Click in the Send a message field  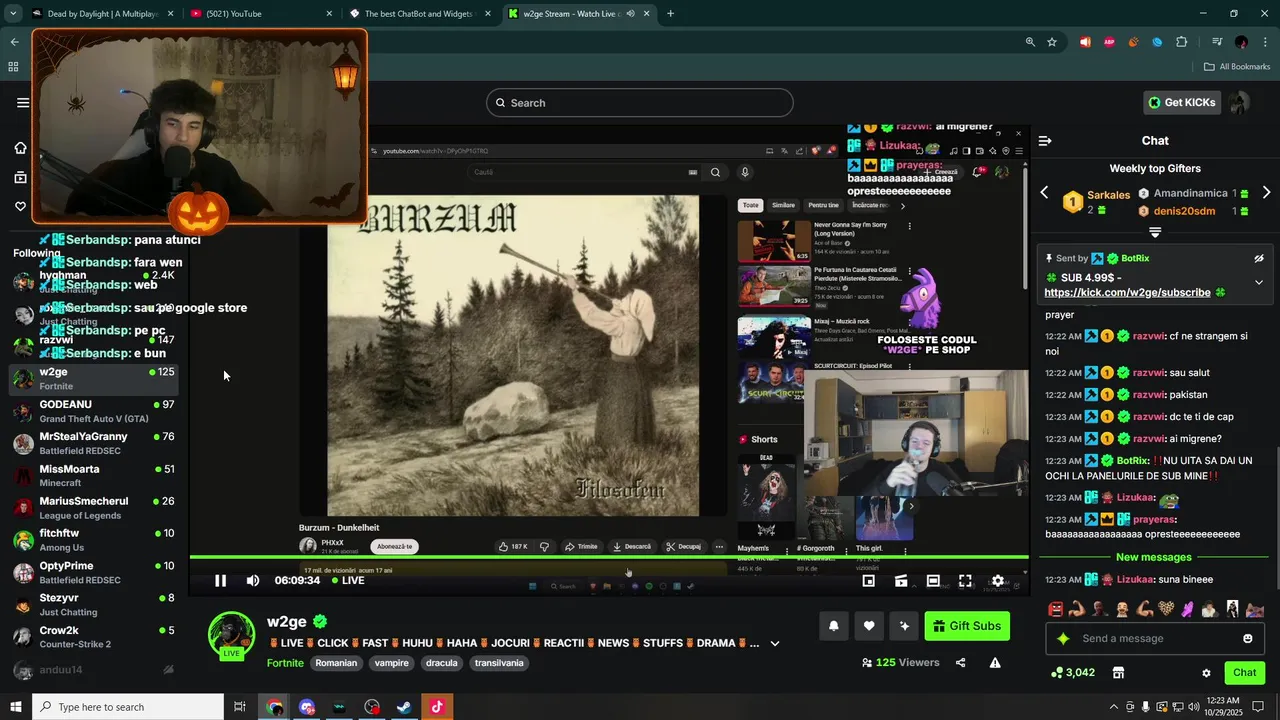pos(1157,638)
